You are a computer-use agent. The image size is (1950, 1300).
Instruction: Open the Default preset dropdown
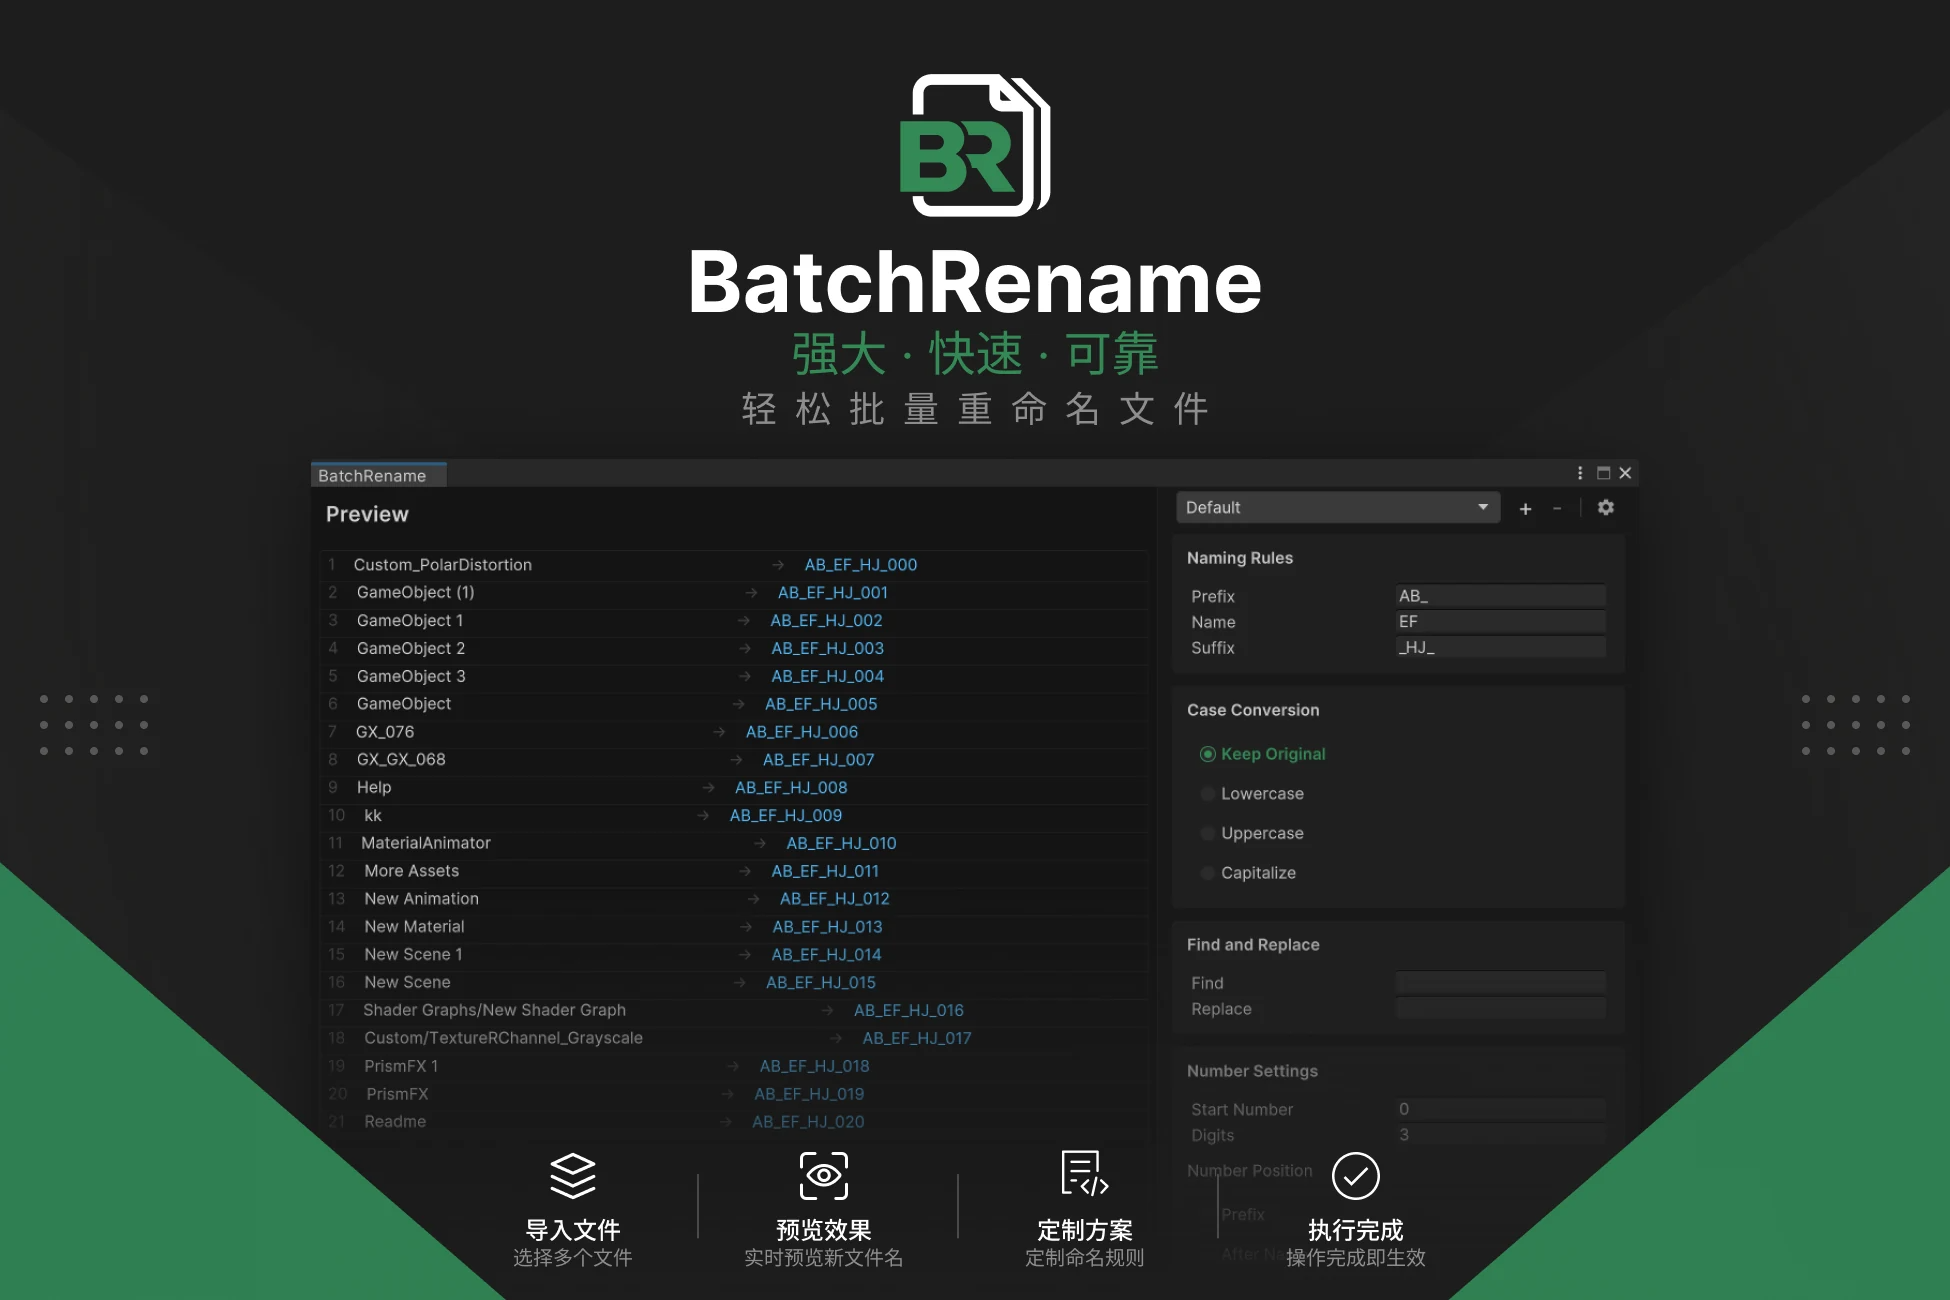pyautogui.click(x=1338, y=507)
